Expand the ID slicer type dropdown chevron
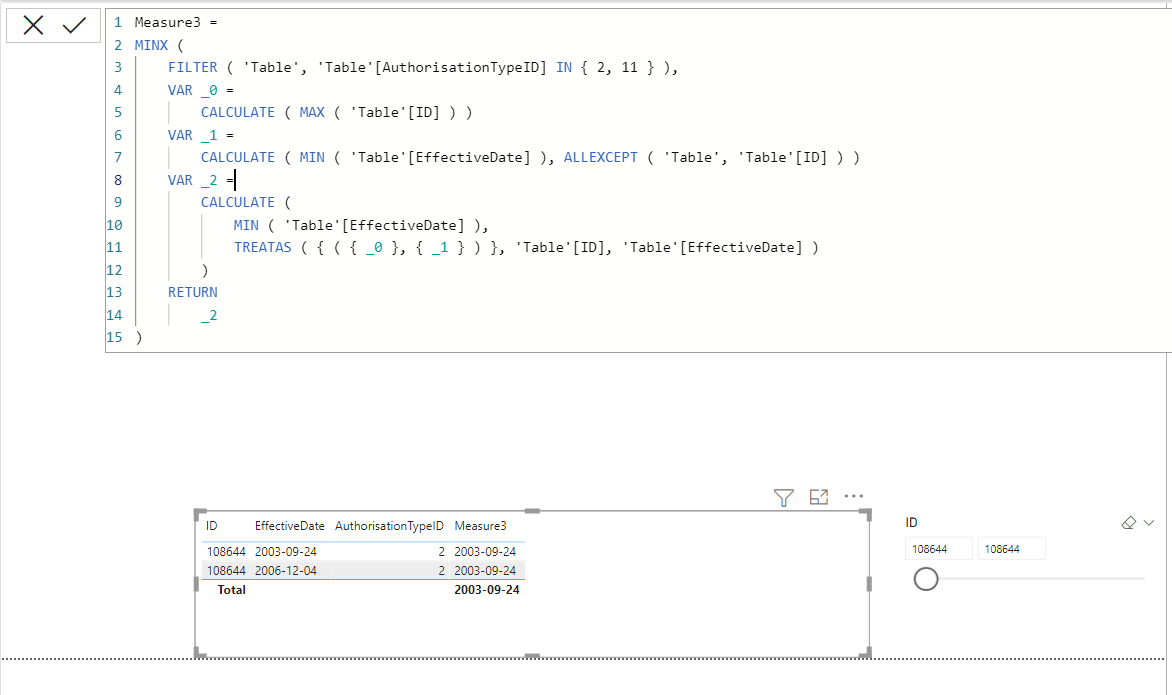This screenshot has width=1172, height=695. tap(1149, 523)
